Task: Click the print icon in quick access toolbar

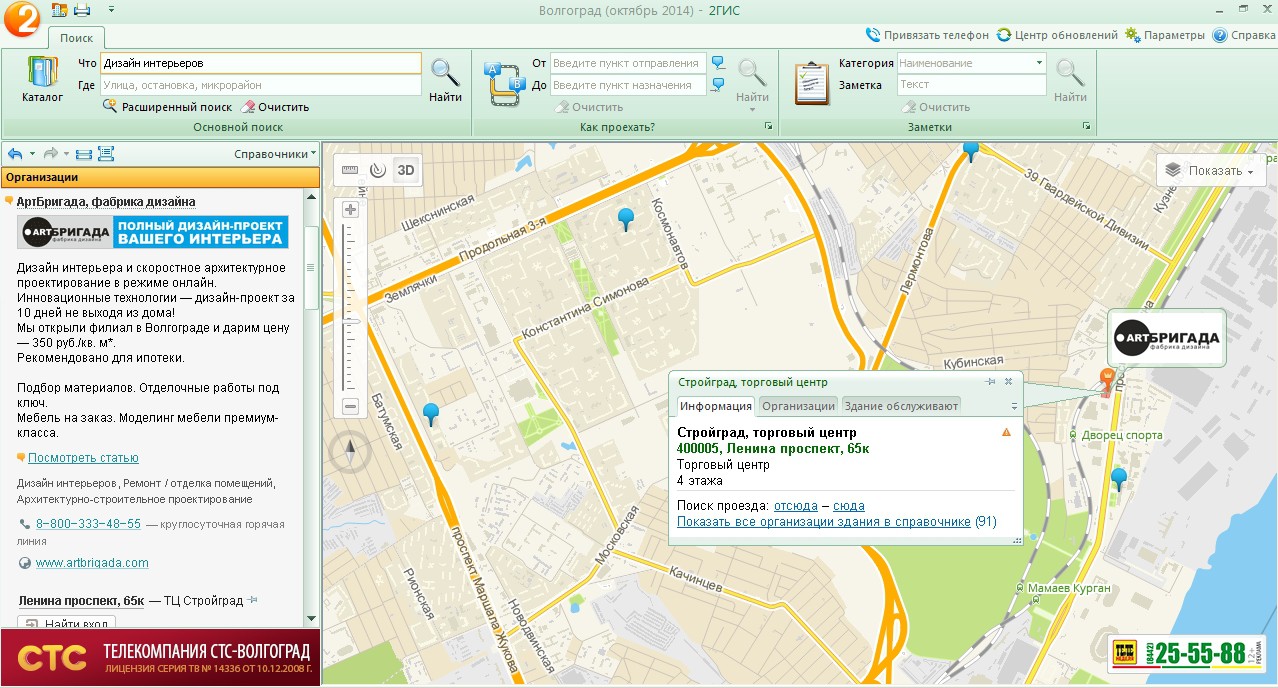Action: click(82, 10)
